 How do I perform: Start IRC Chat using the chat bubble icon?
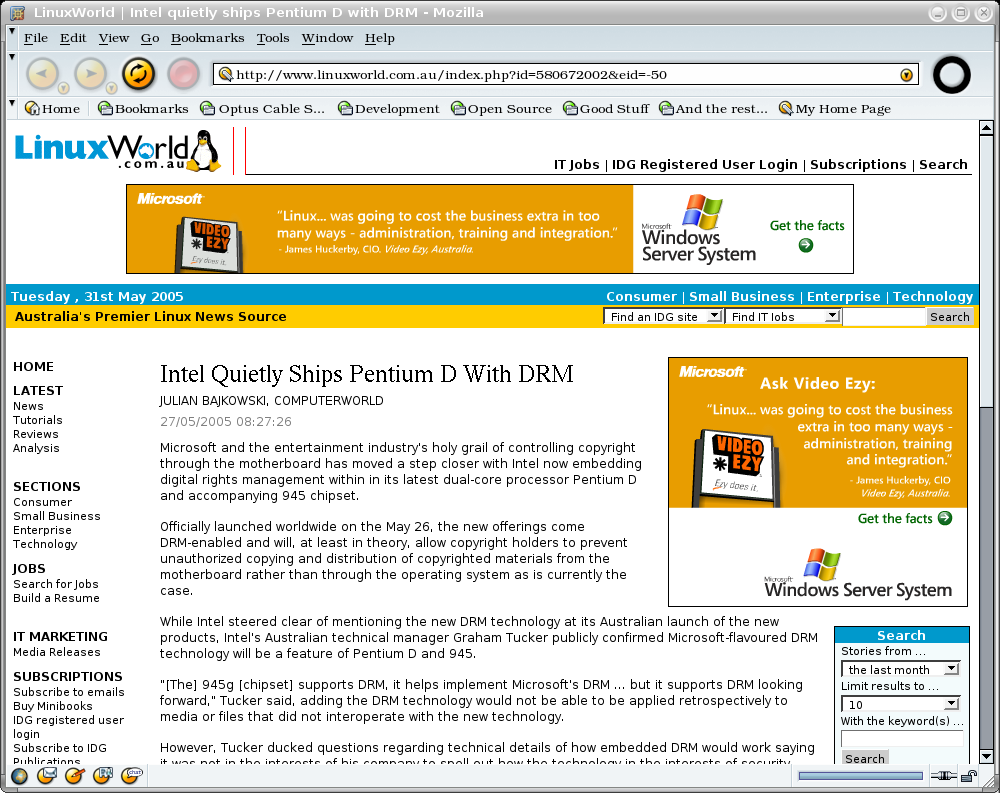click(x=132, y=776)
